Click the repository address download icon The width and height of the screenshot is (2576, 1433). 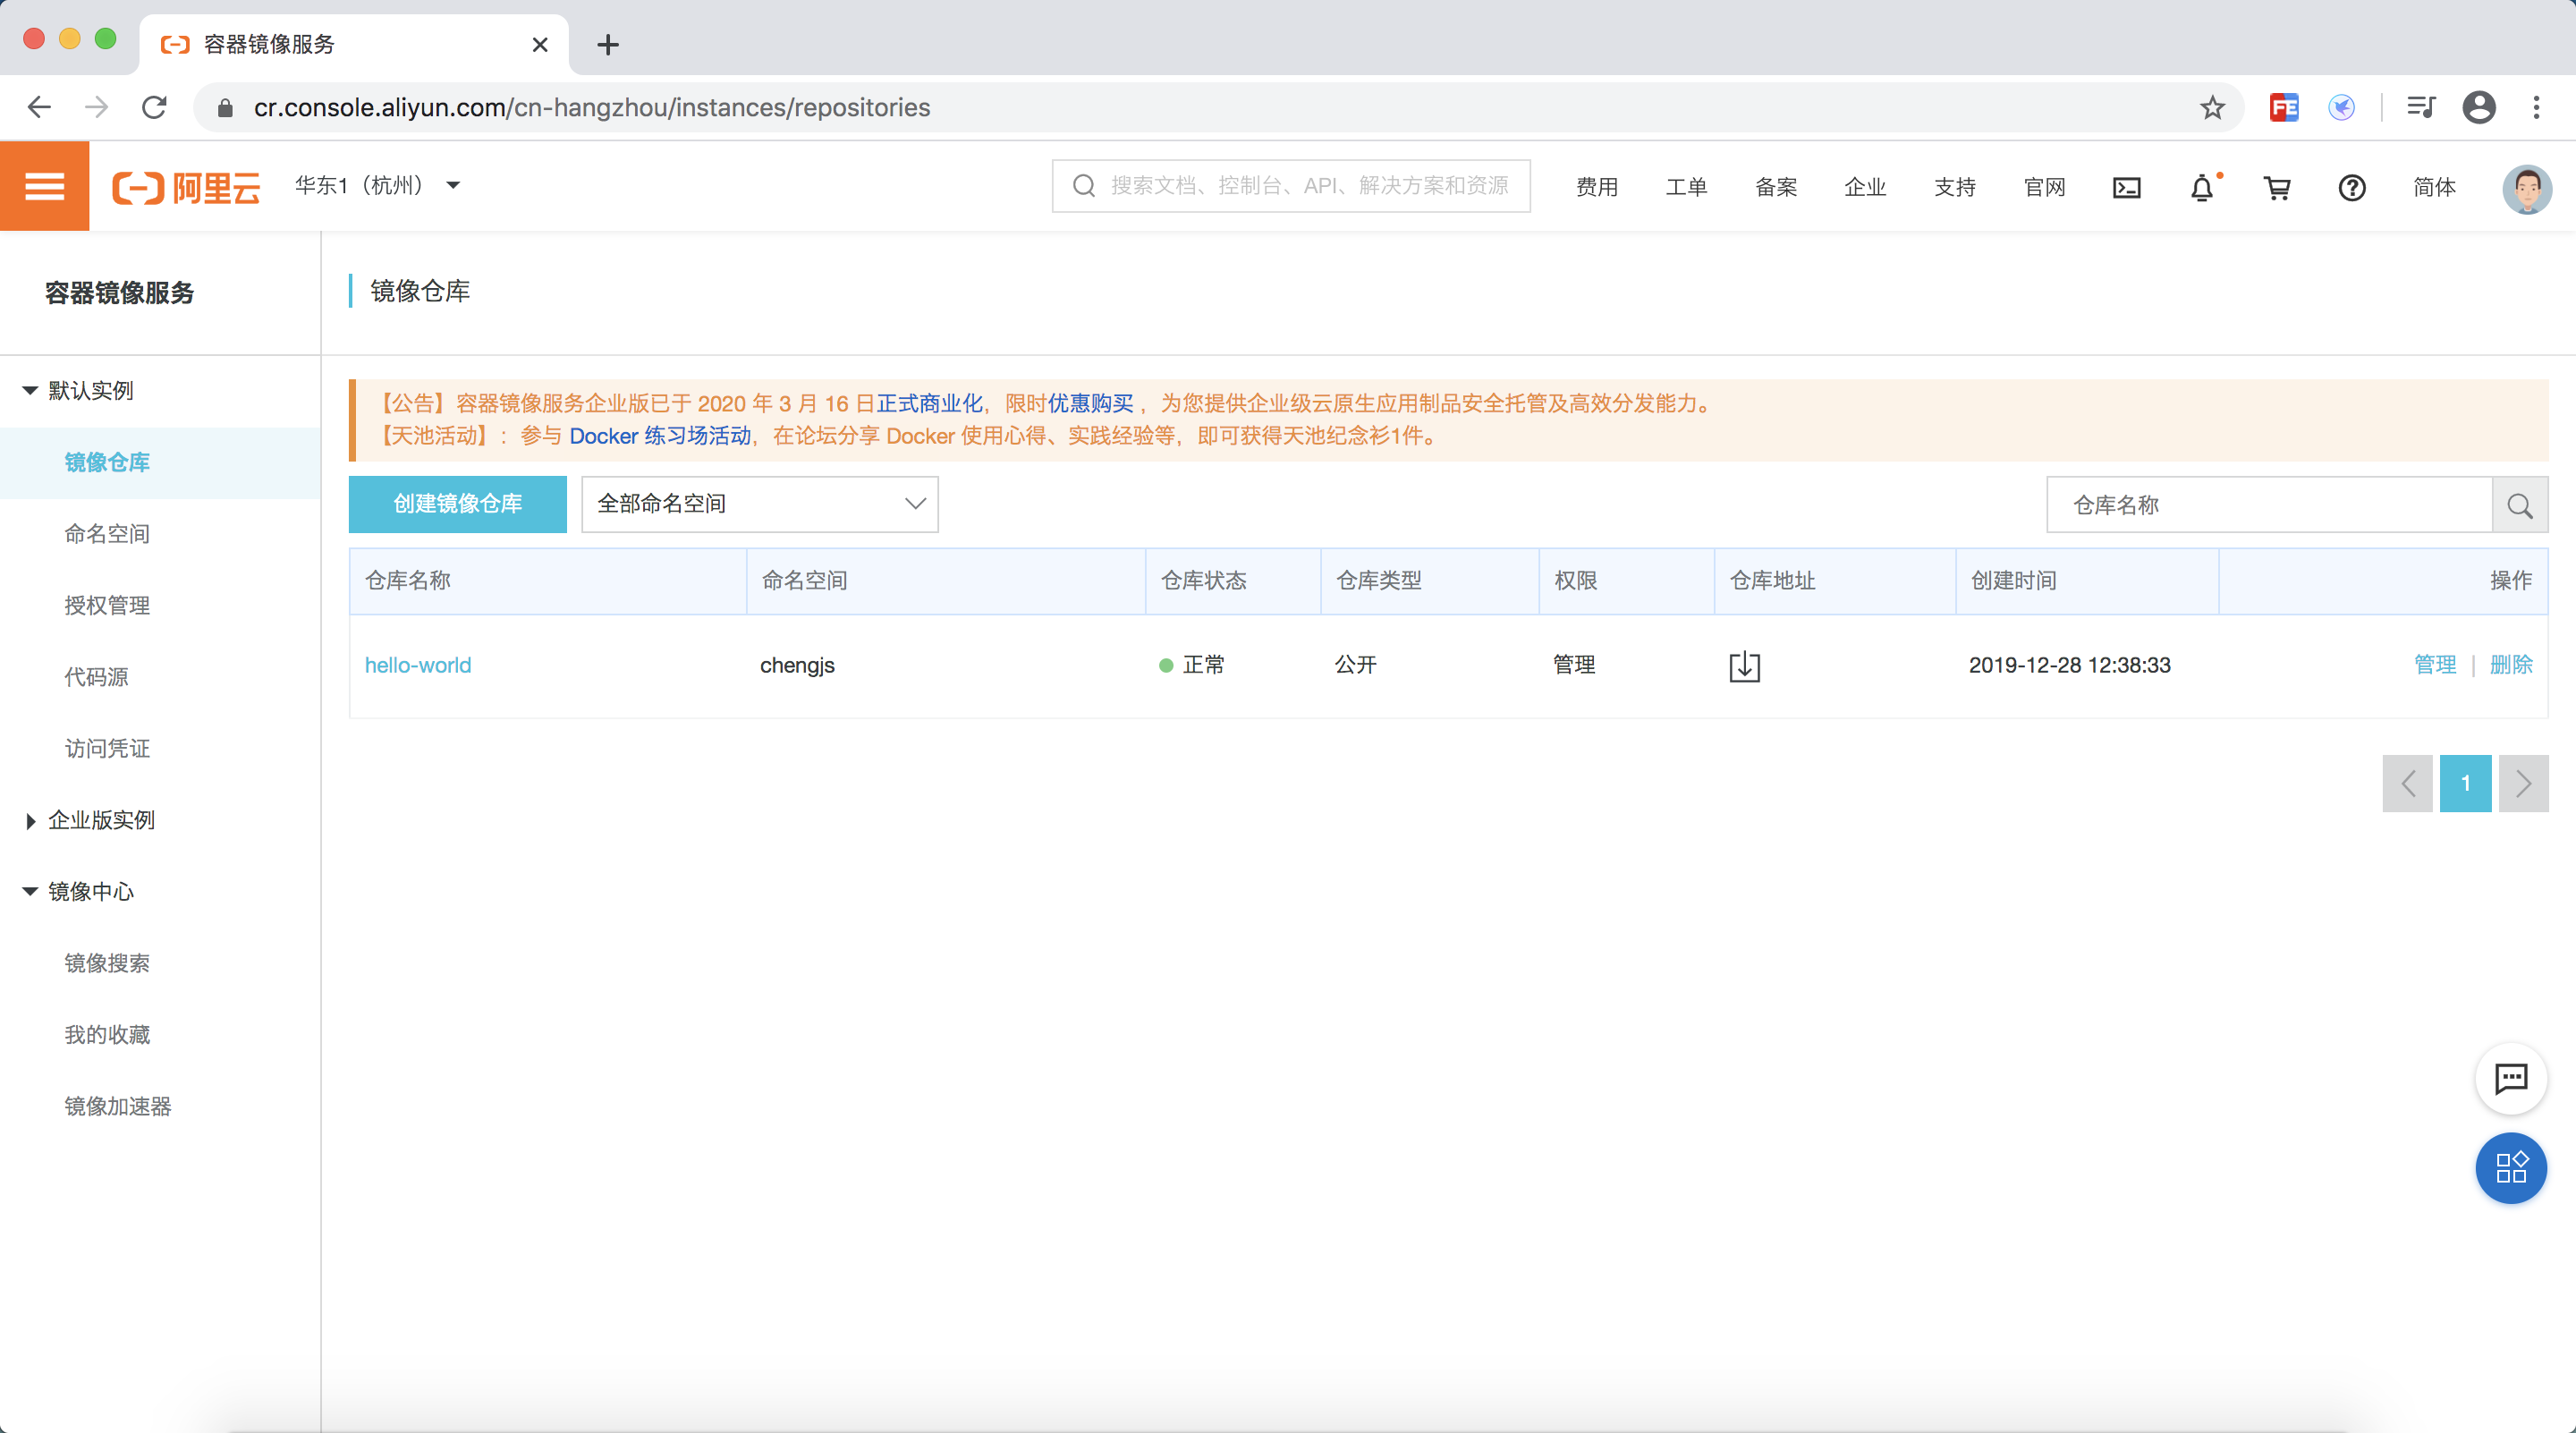pos(1744,666)
